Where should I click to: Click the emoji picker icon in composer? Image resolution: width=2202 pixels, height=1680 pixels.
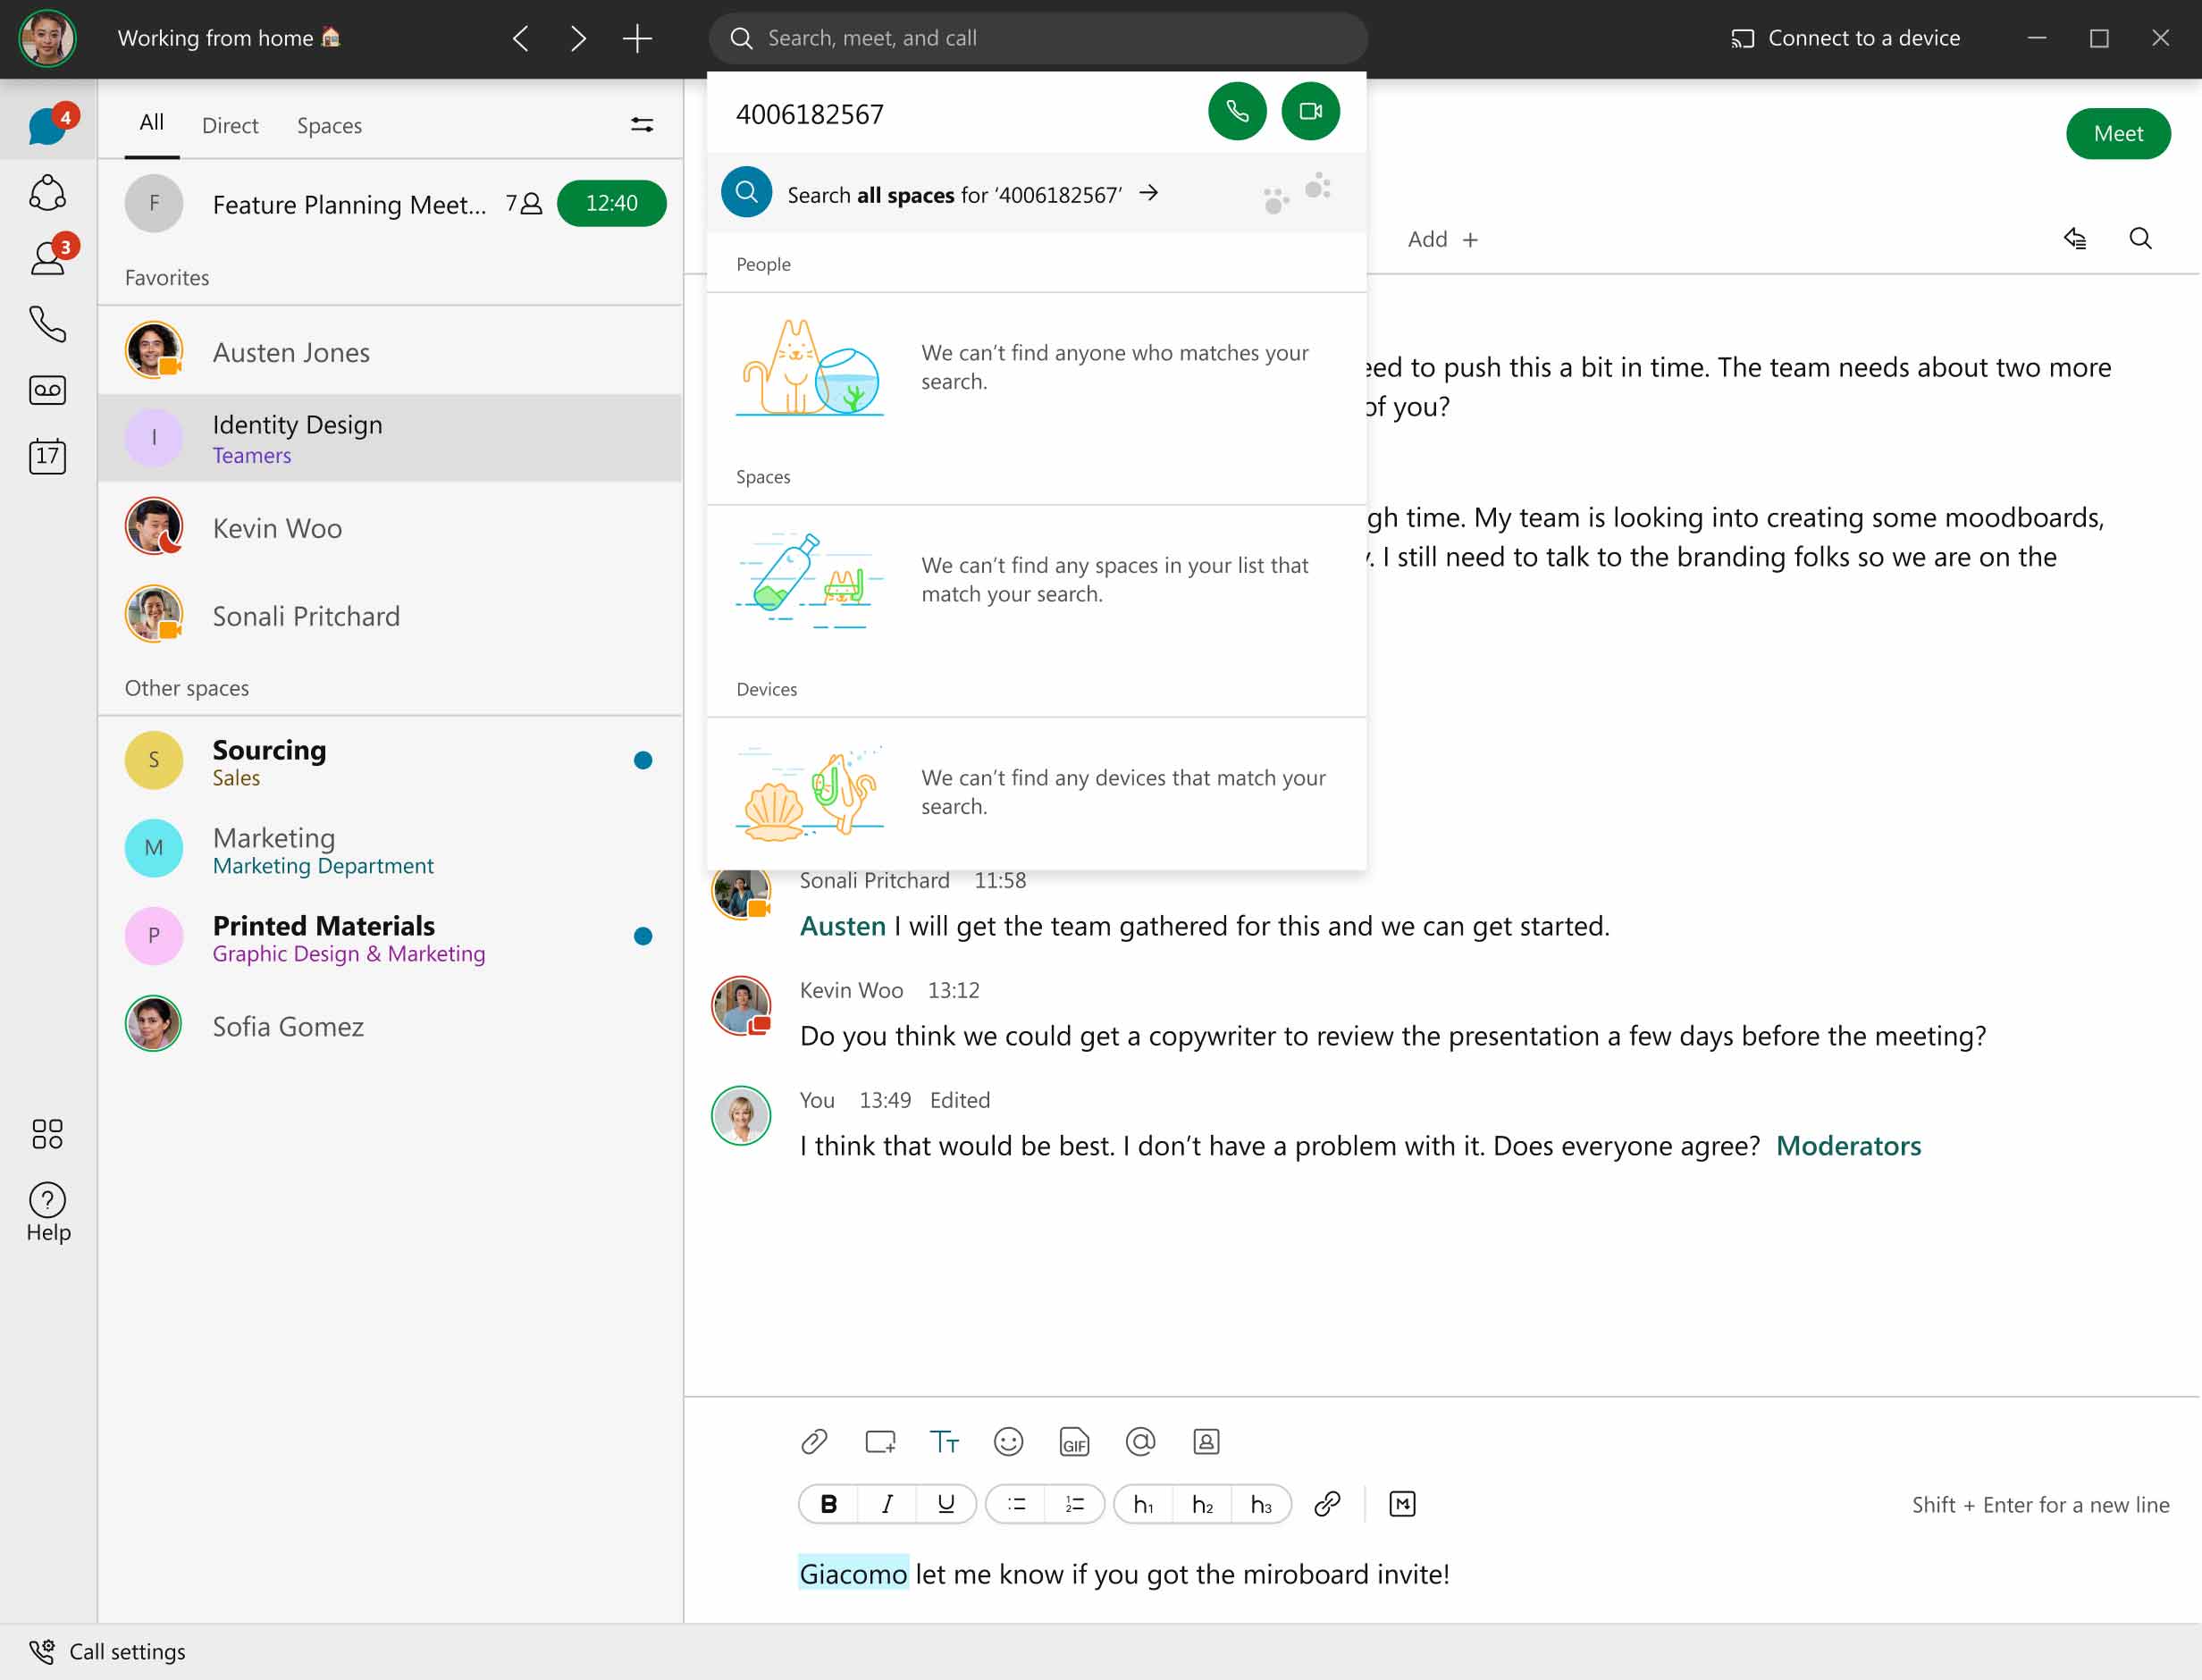tap(1007, 1441)
